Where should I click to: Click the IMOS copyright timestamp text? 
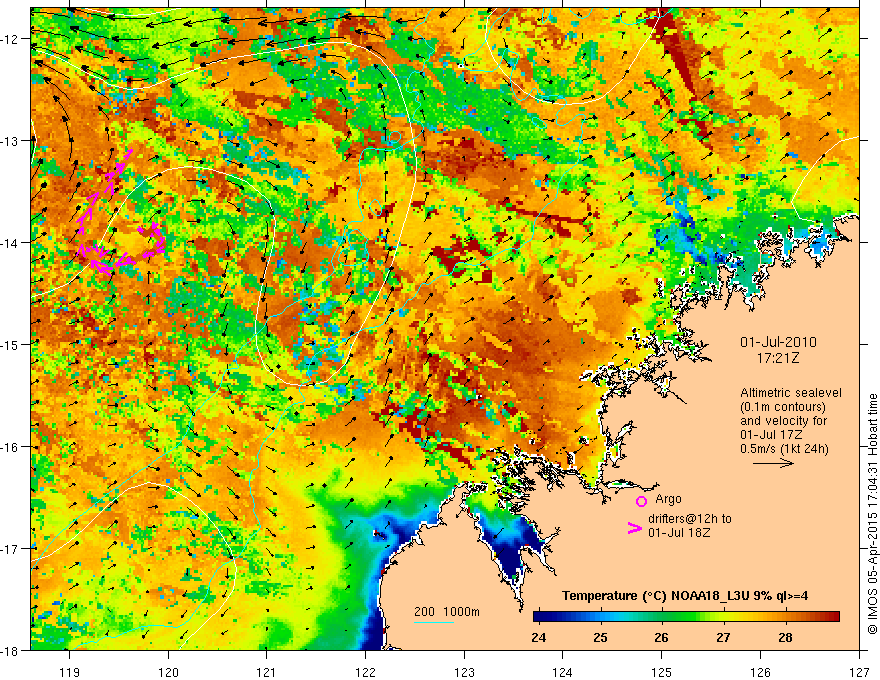(872, 514)
